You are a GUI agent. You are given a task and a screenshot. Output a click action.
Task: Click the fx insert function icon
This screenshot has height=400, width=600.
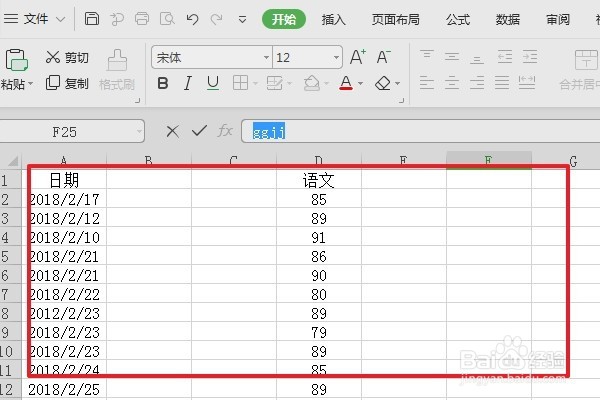pos(225,131)
